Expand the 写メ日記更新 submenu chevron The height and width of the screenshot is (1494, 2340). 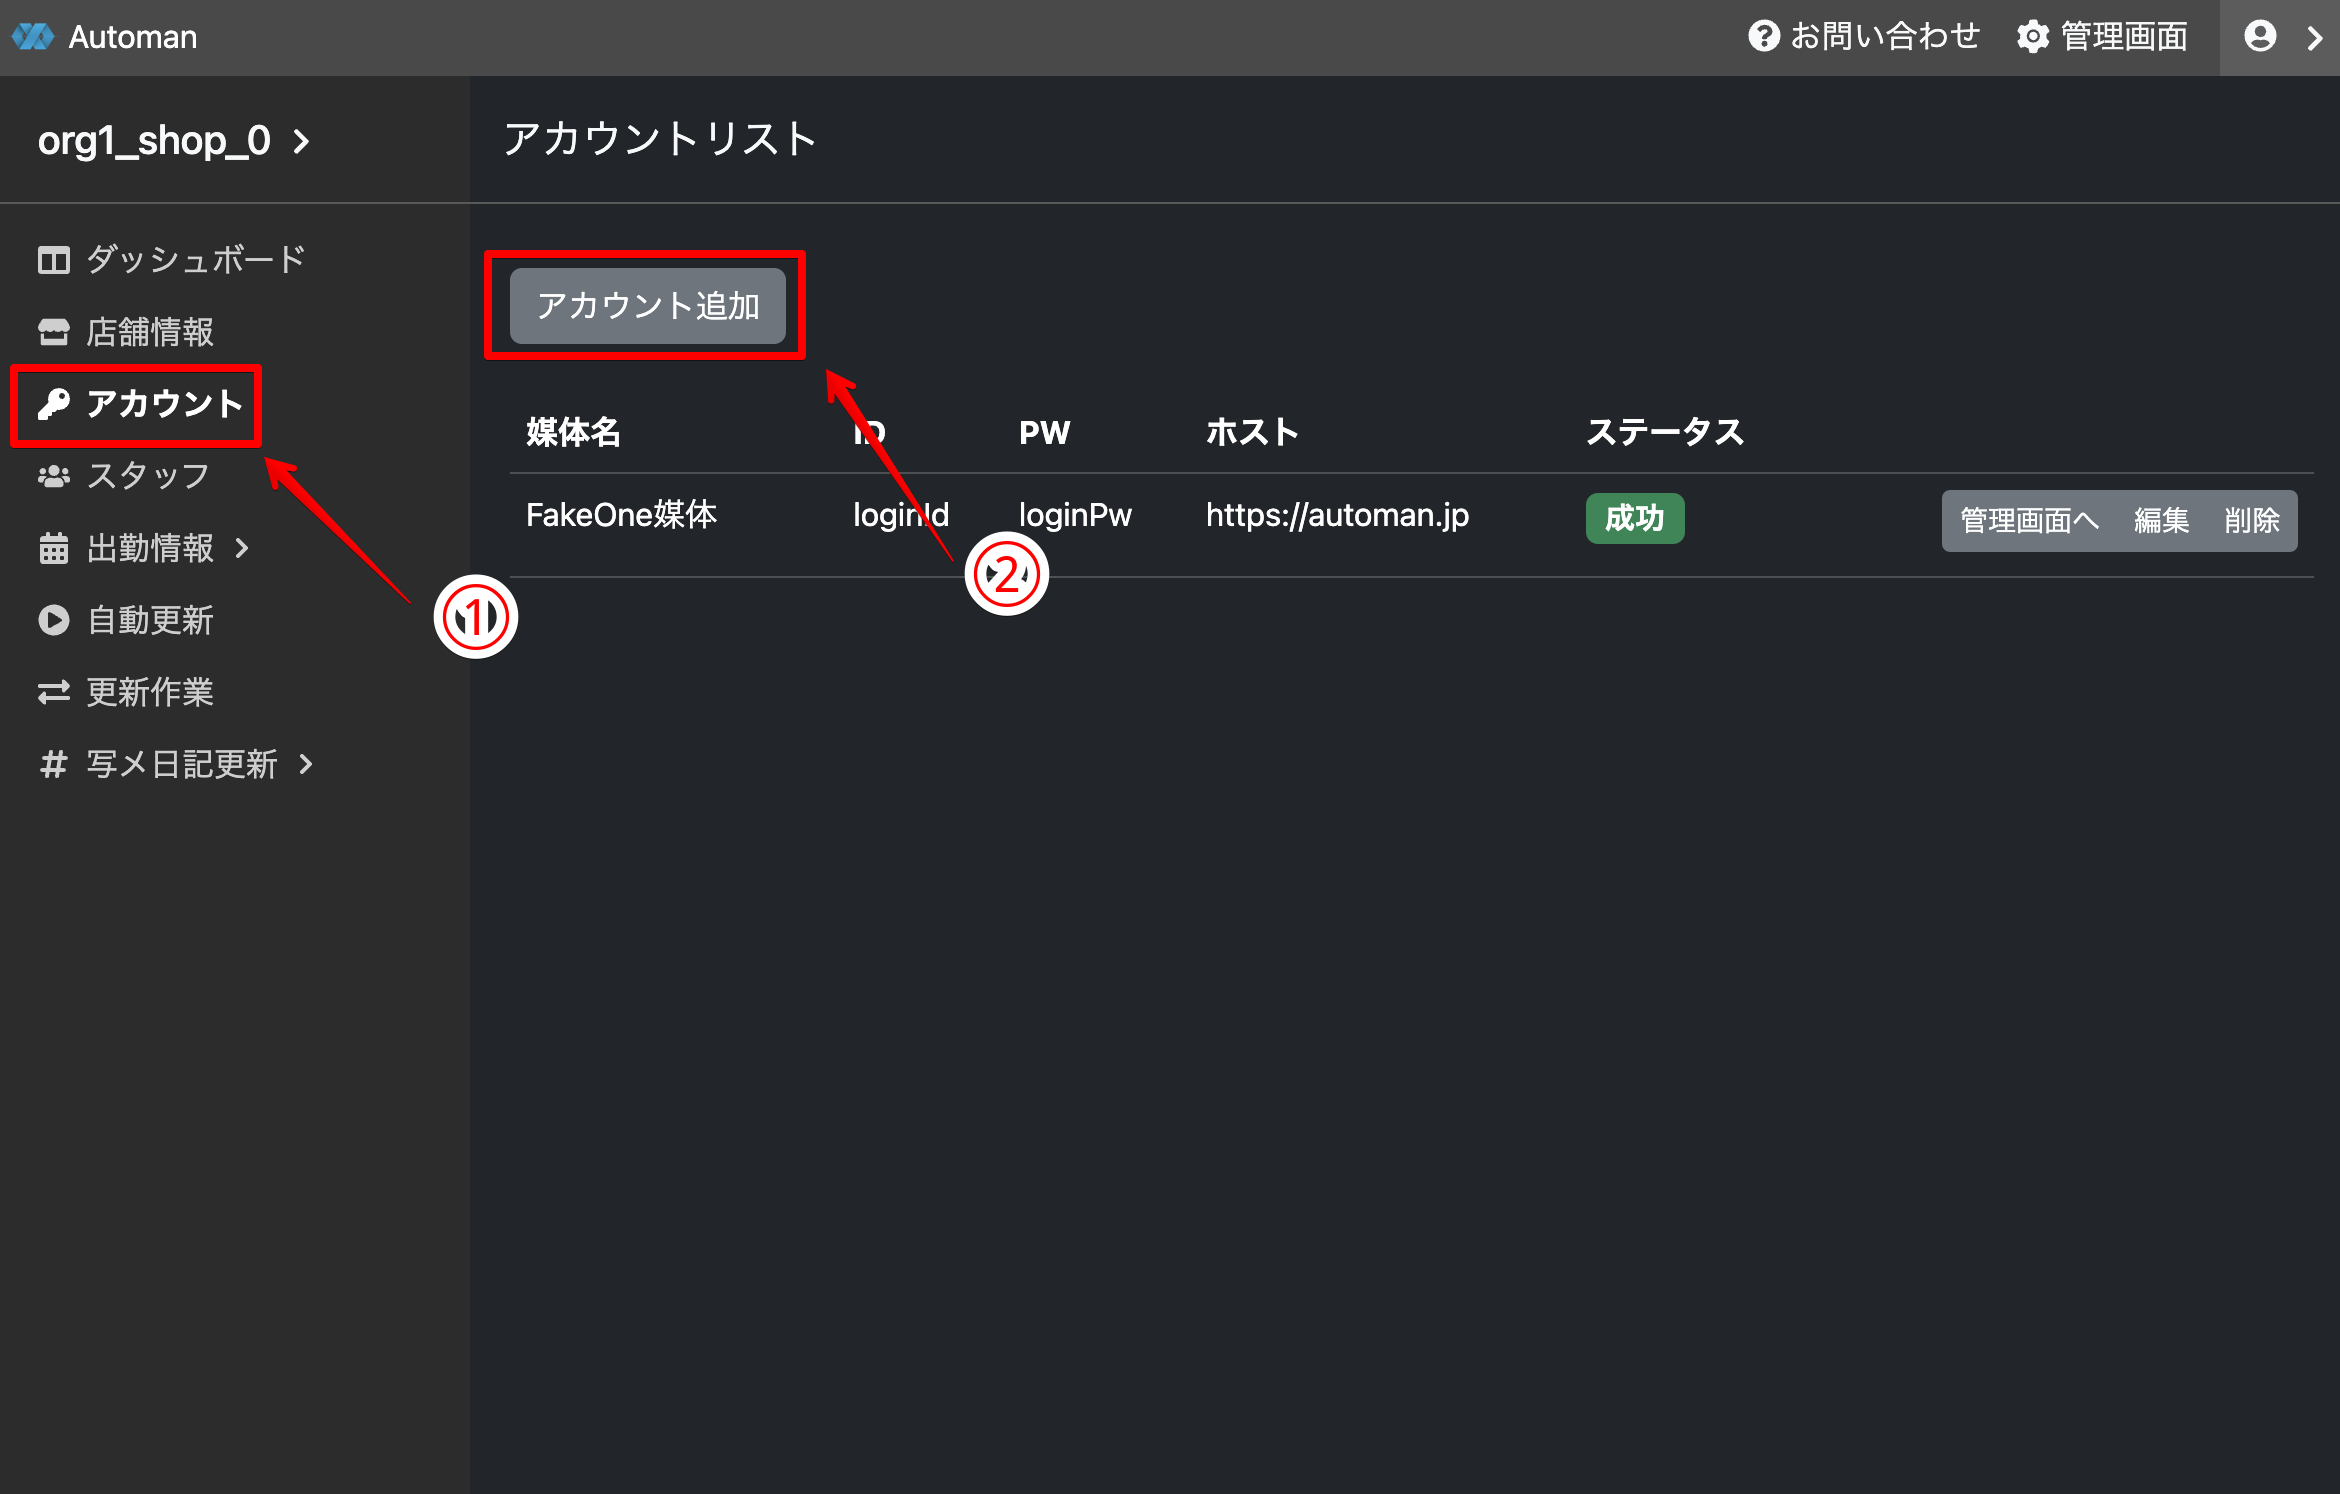point(306,764)
